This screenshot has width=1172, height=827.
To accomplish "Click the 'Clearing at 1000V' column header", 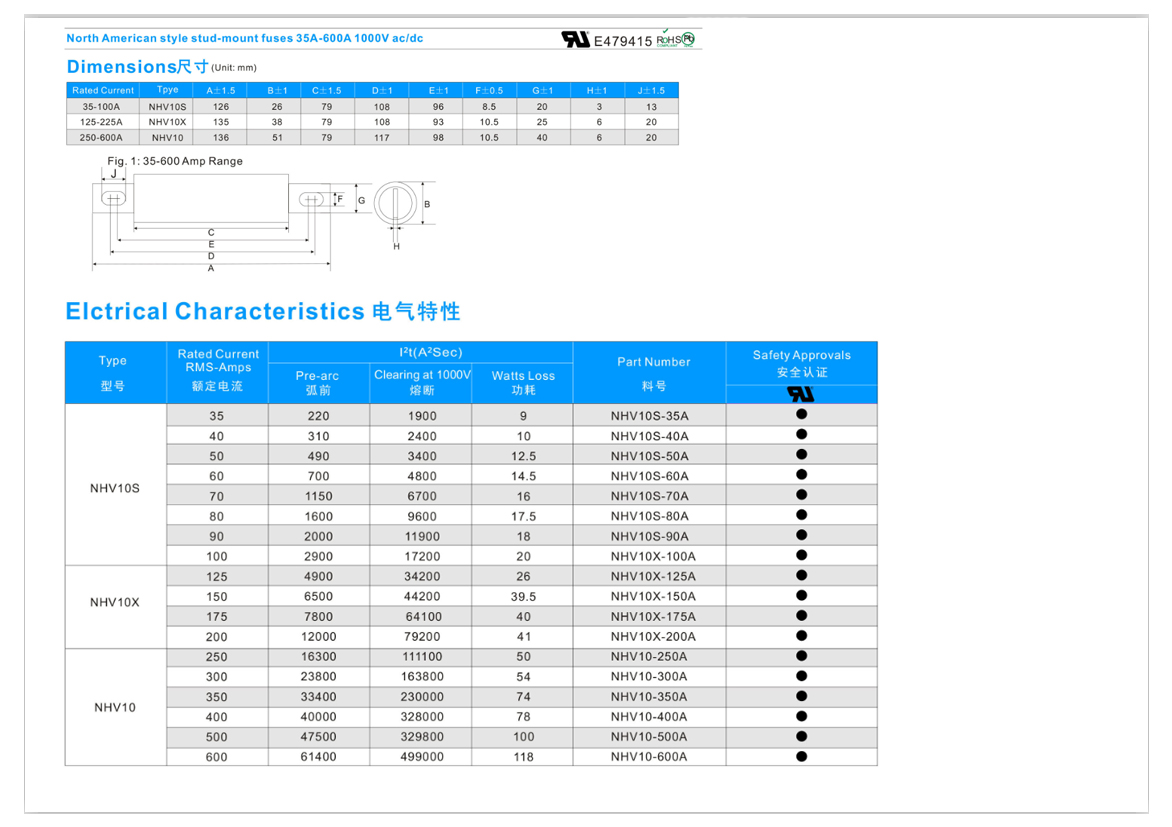I will pos(421,383).
